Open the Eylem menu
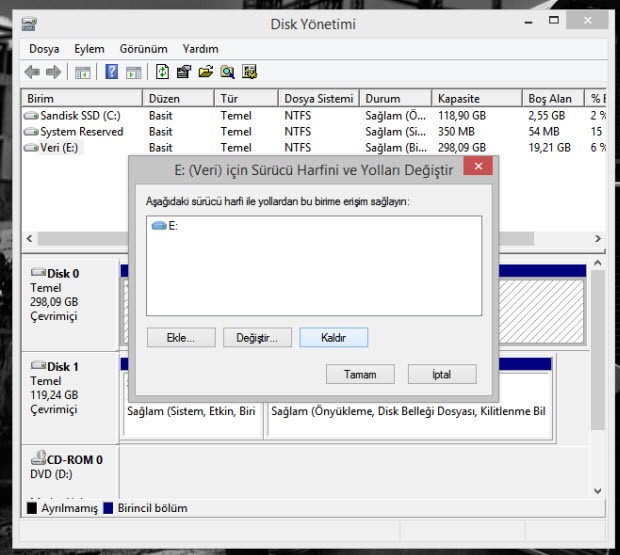Viewport: 620px width, 555px height. click(x=89, y=48)
